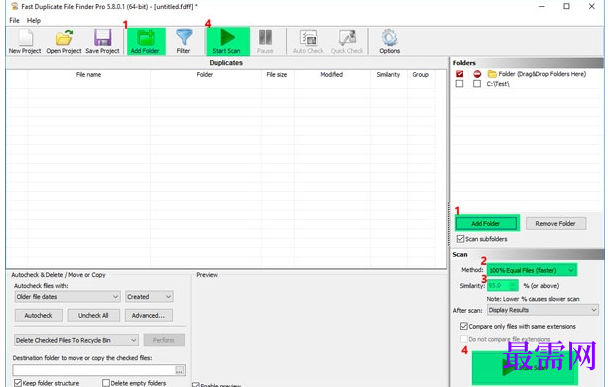615x387 pixels.
Task: Open the File menu
Action: tap(15, 20)
